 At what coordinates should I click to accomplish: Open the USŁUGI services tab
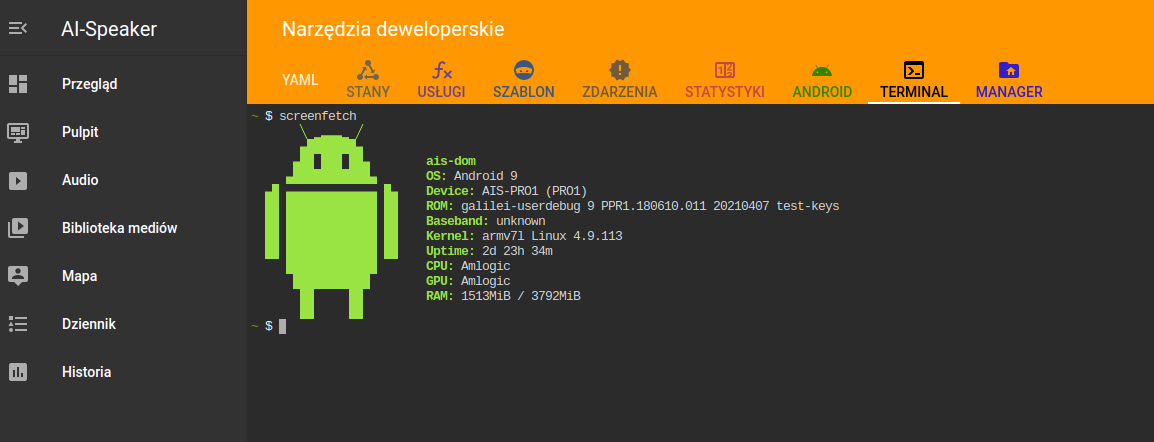click(x=441, y=80)
